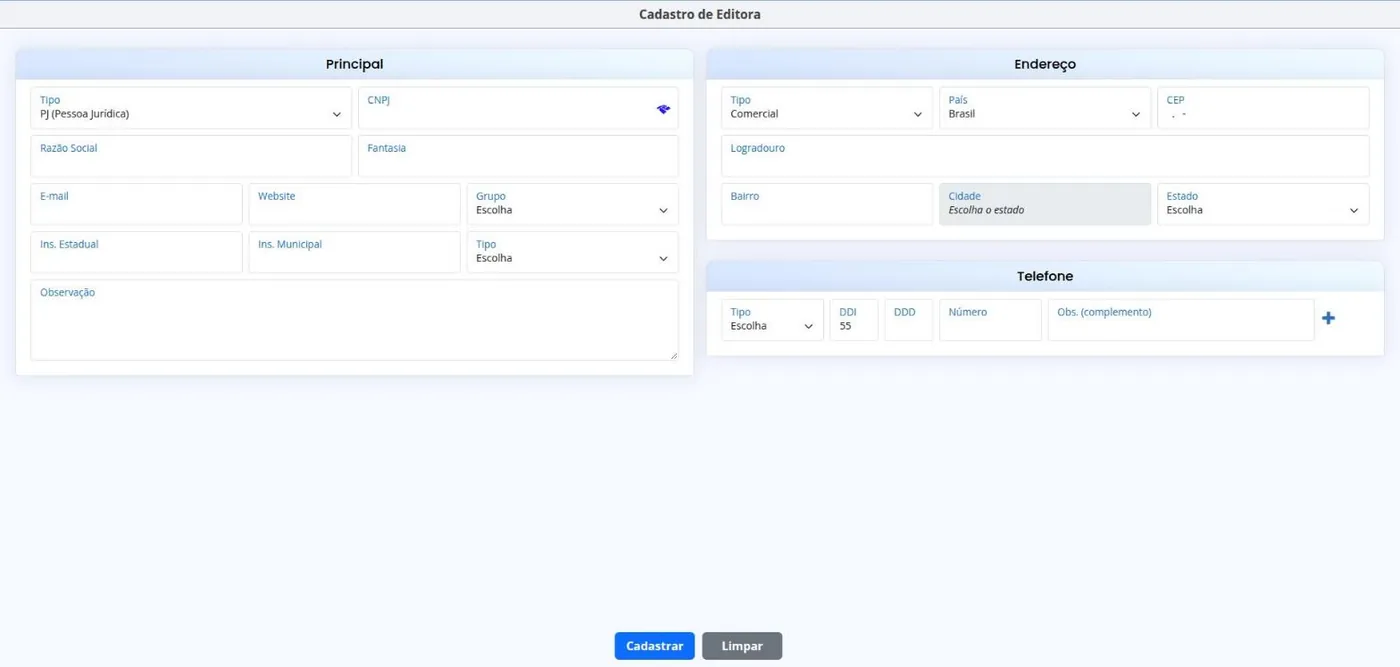Select the Obs. (complemento) field

click(1181, 320)
